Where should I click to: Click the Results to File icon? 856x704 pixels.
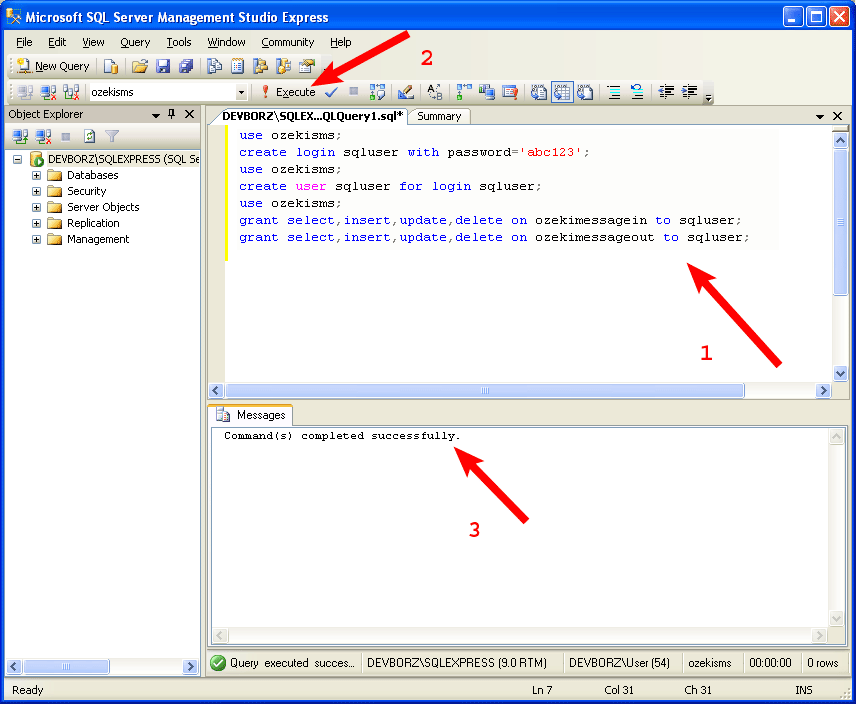point(585,92)
